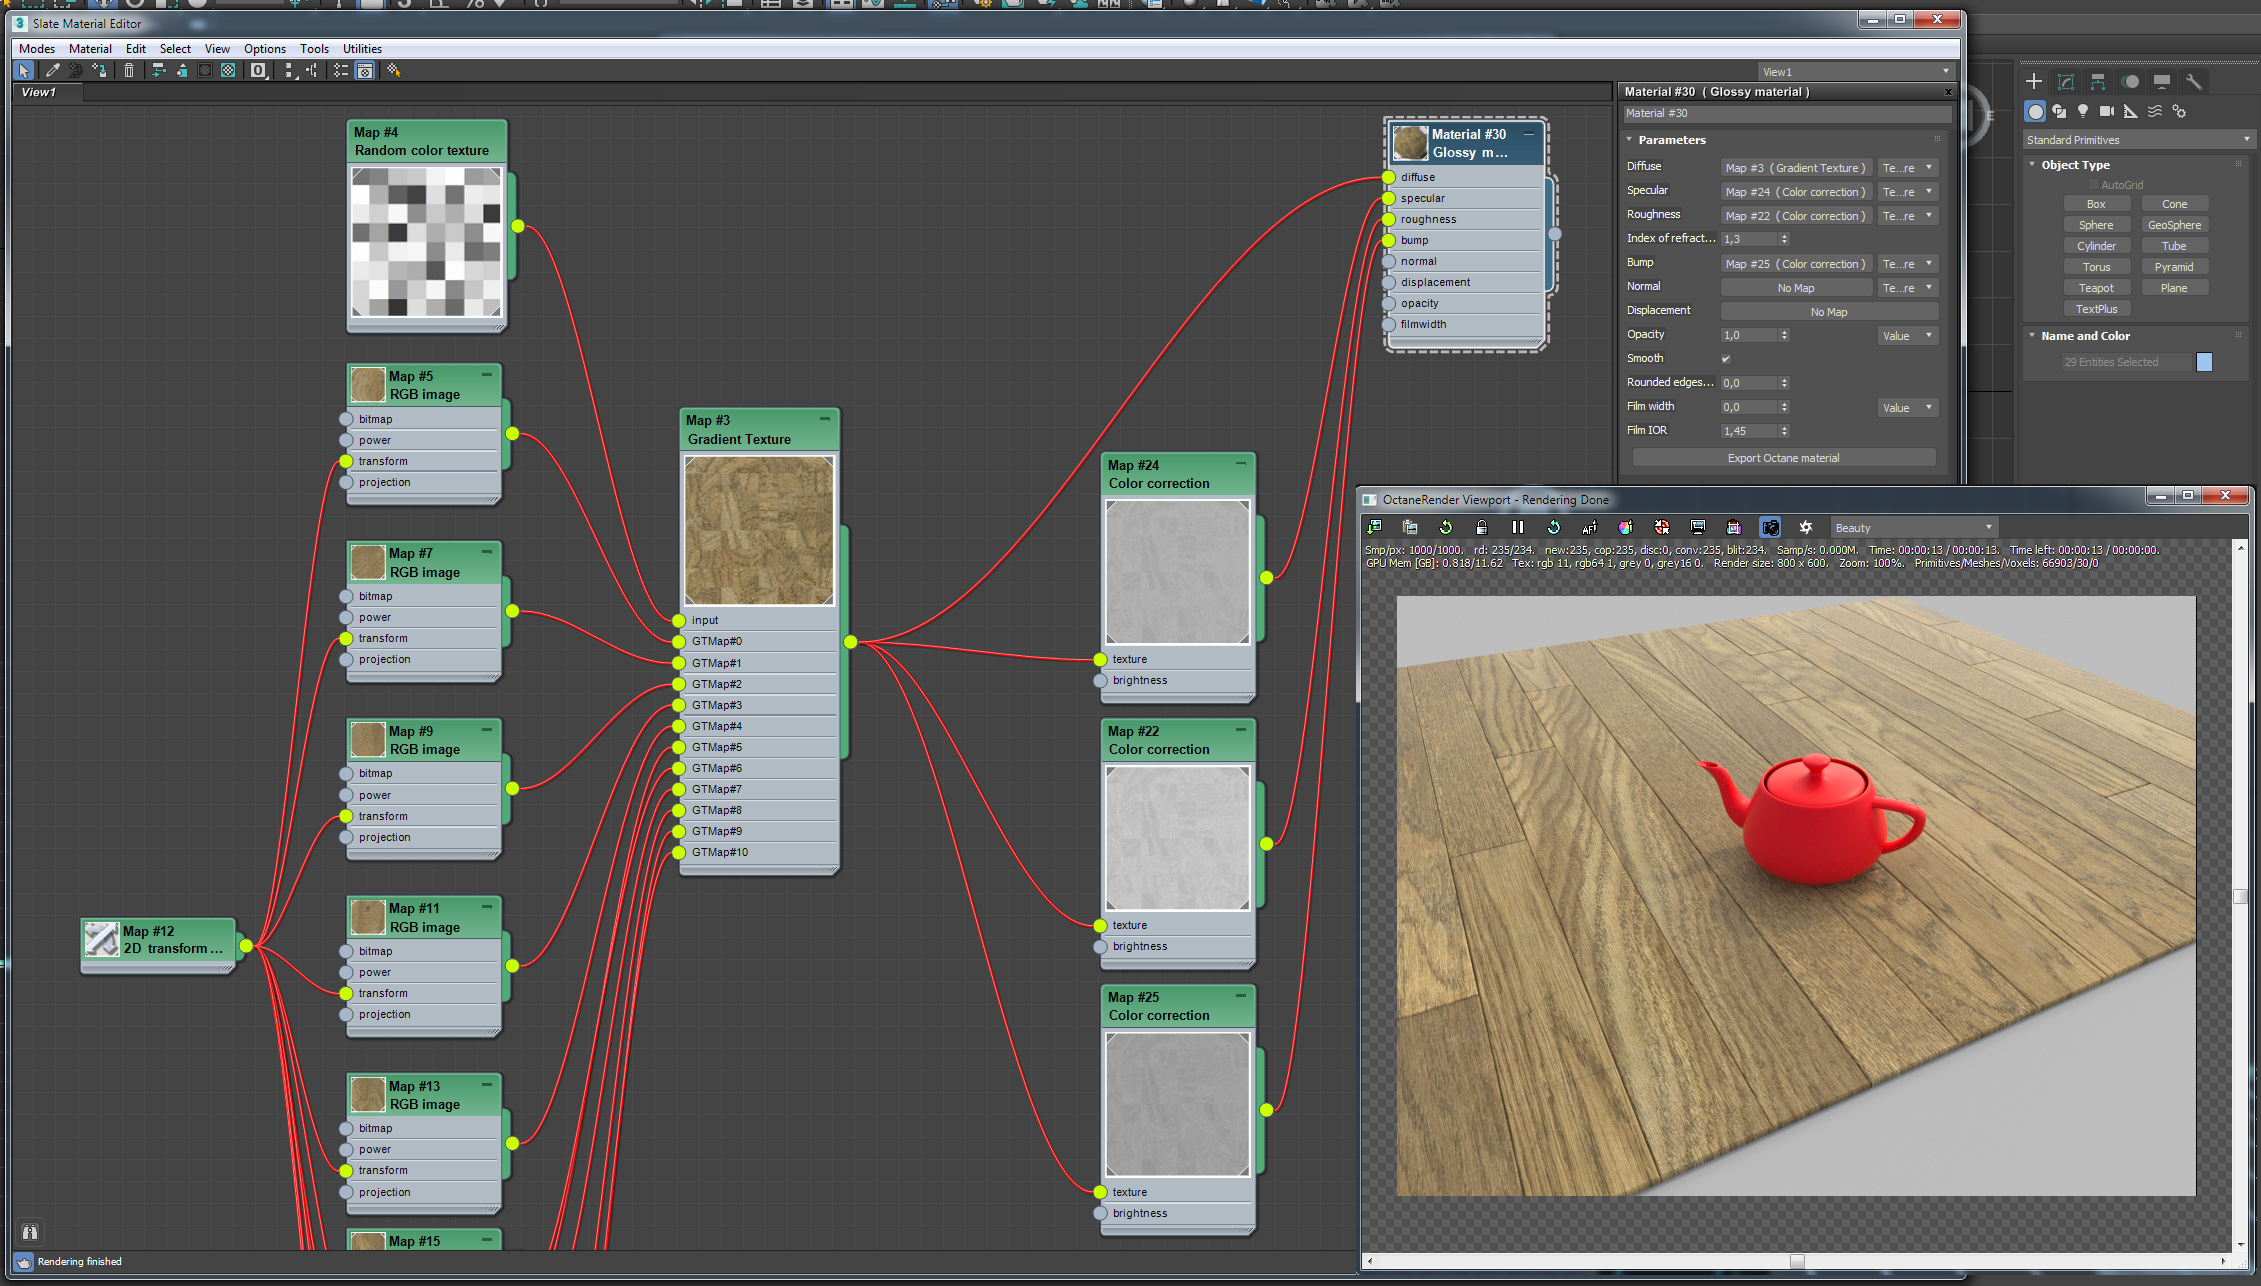Select the eyedropper Pick Material tool
The image size is (2261, 1286).
coord(53,70)
